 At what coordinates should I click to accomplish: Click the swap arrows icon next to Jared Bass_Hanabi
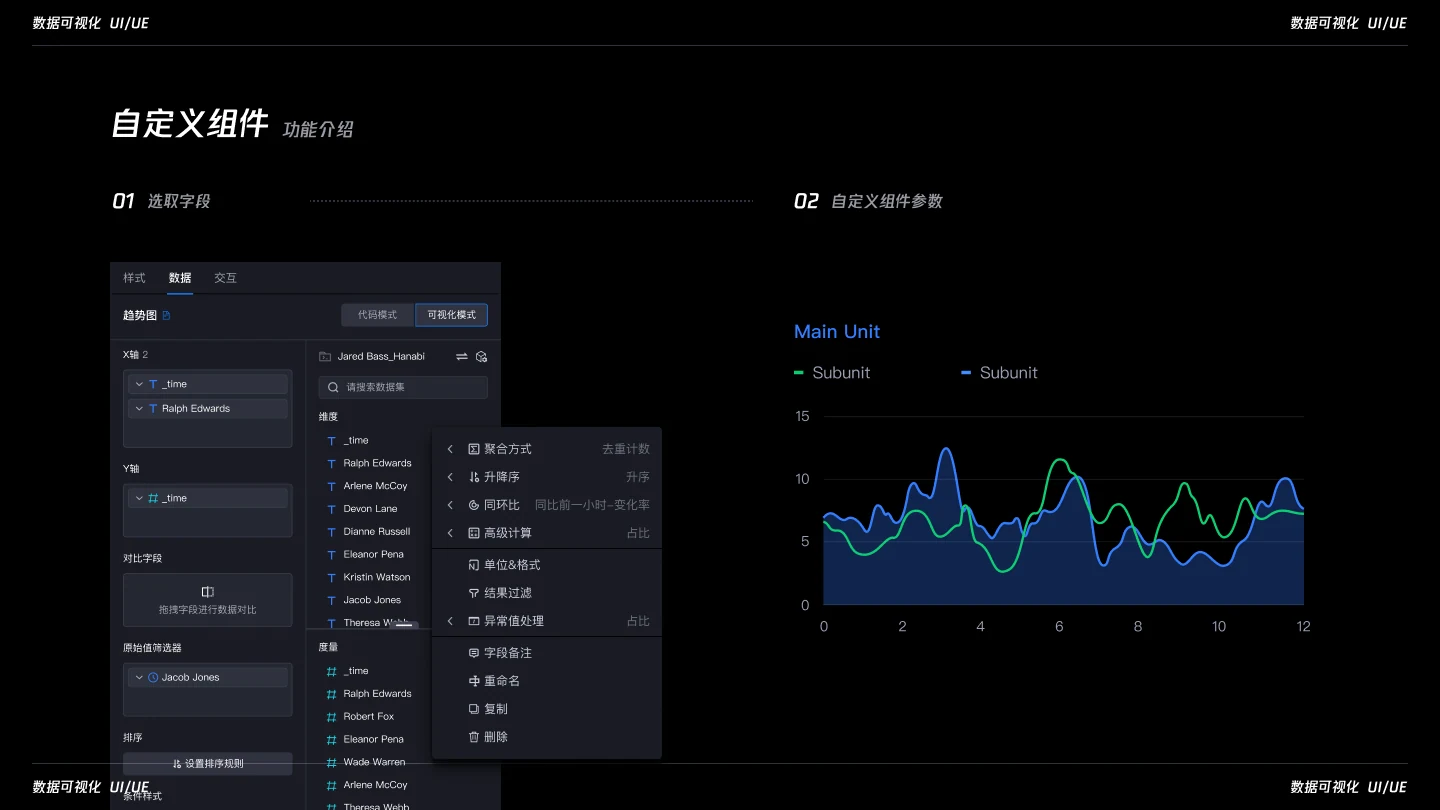coord(462,356)
